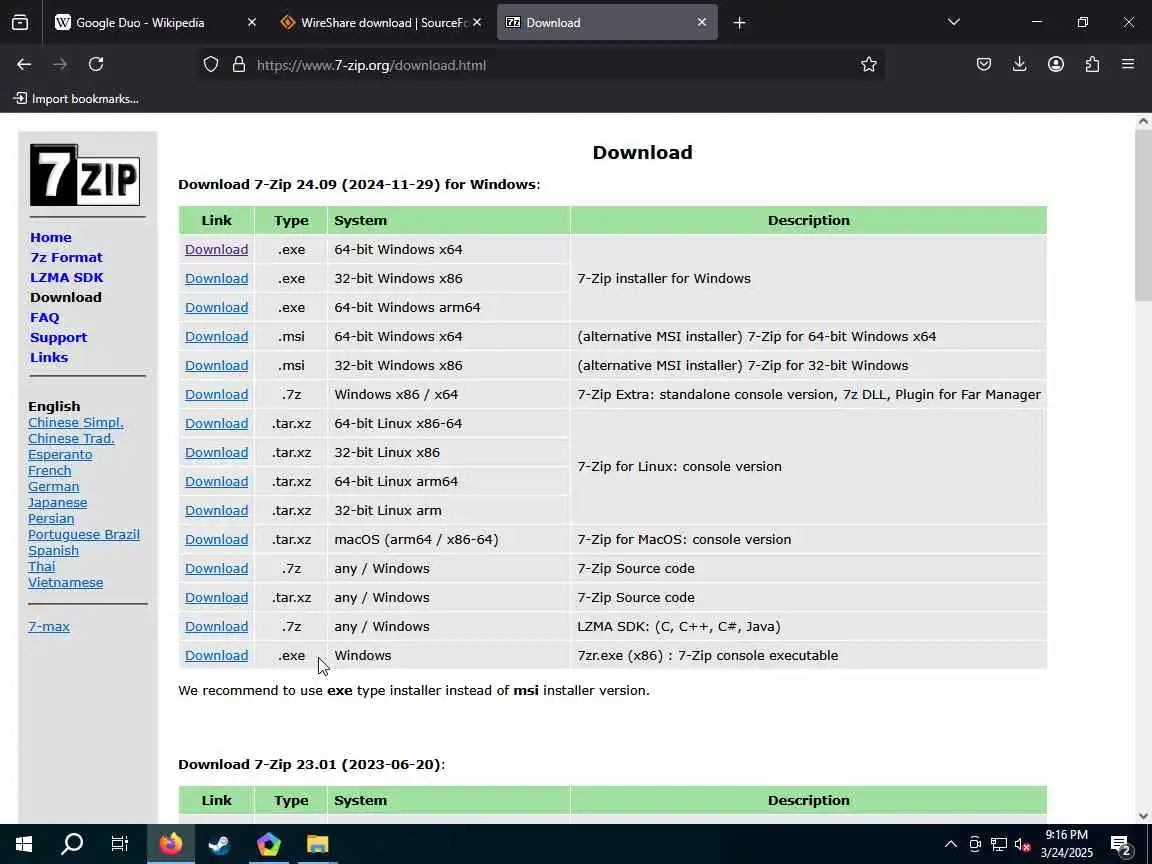Image resolution: width=1152 pixels, height=864 pixels.
Task: Open the notification center icon
Action: (1120, 845)
